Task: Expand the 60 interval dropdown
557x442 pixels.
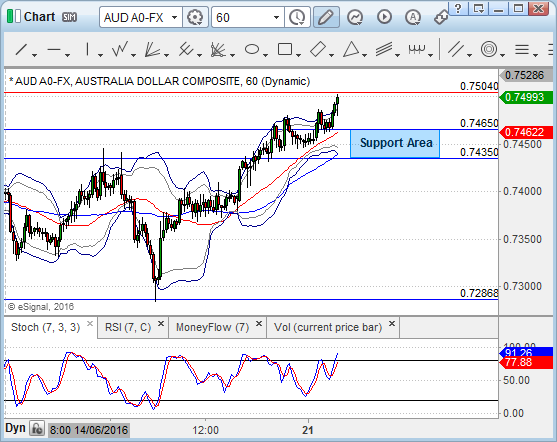Action: coord(276,17)
